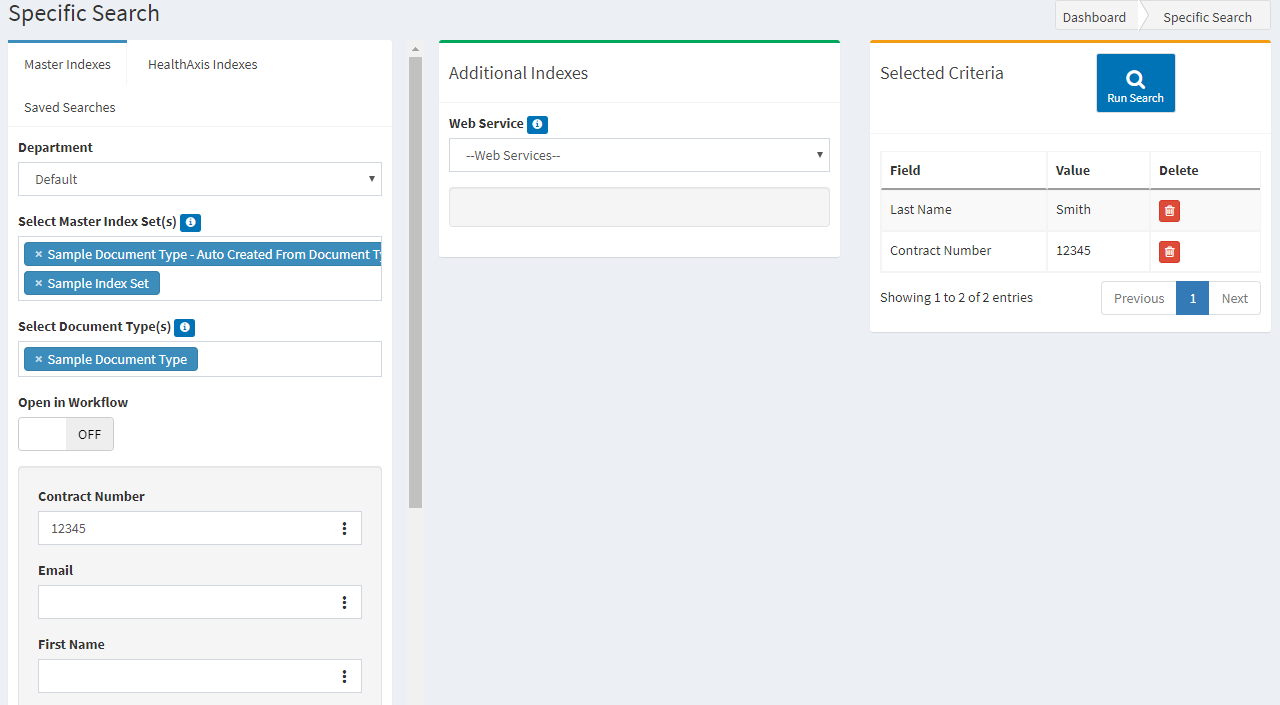Screen dimensions: 1280x705
Task: Go to Dashboard via breadcrumb
Action: (x=1094, y=17)
